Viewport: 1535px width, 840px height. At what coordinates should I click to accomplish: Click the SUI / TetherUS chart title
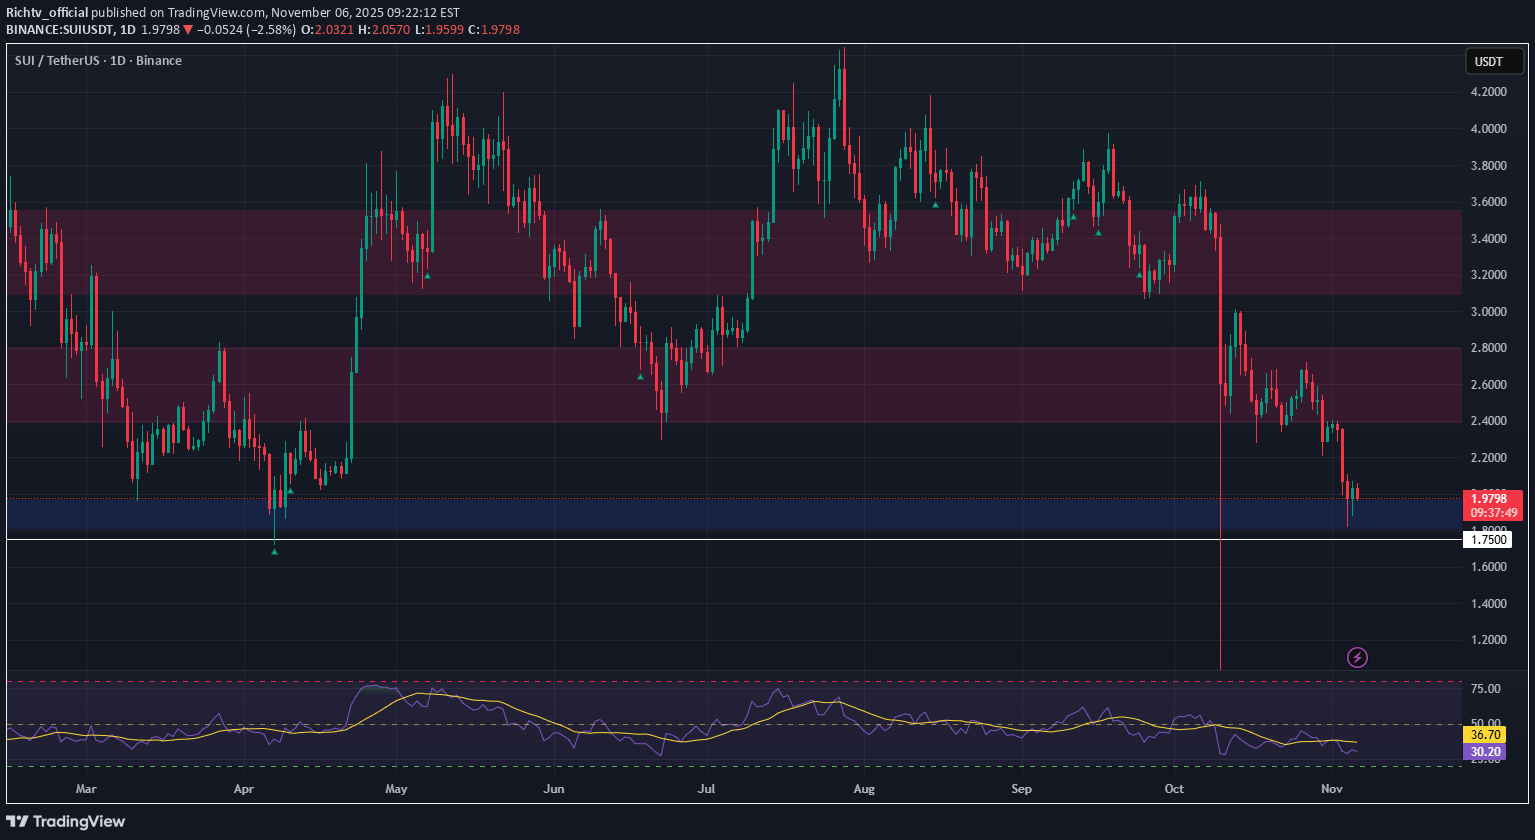coord(98,61)
